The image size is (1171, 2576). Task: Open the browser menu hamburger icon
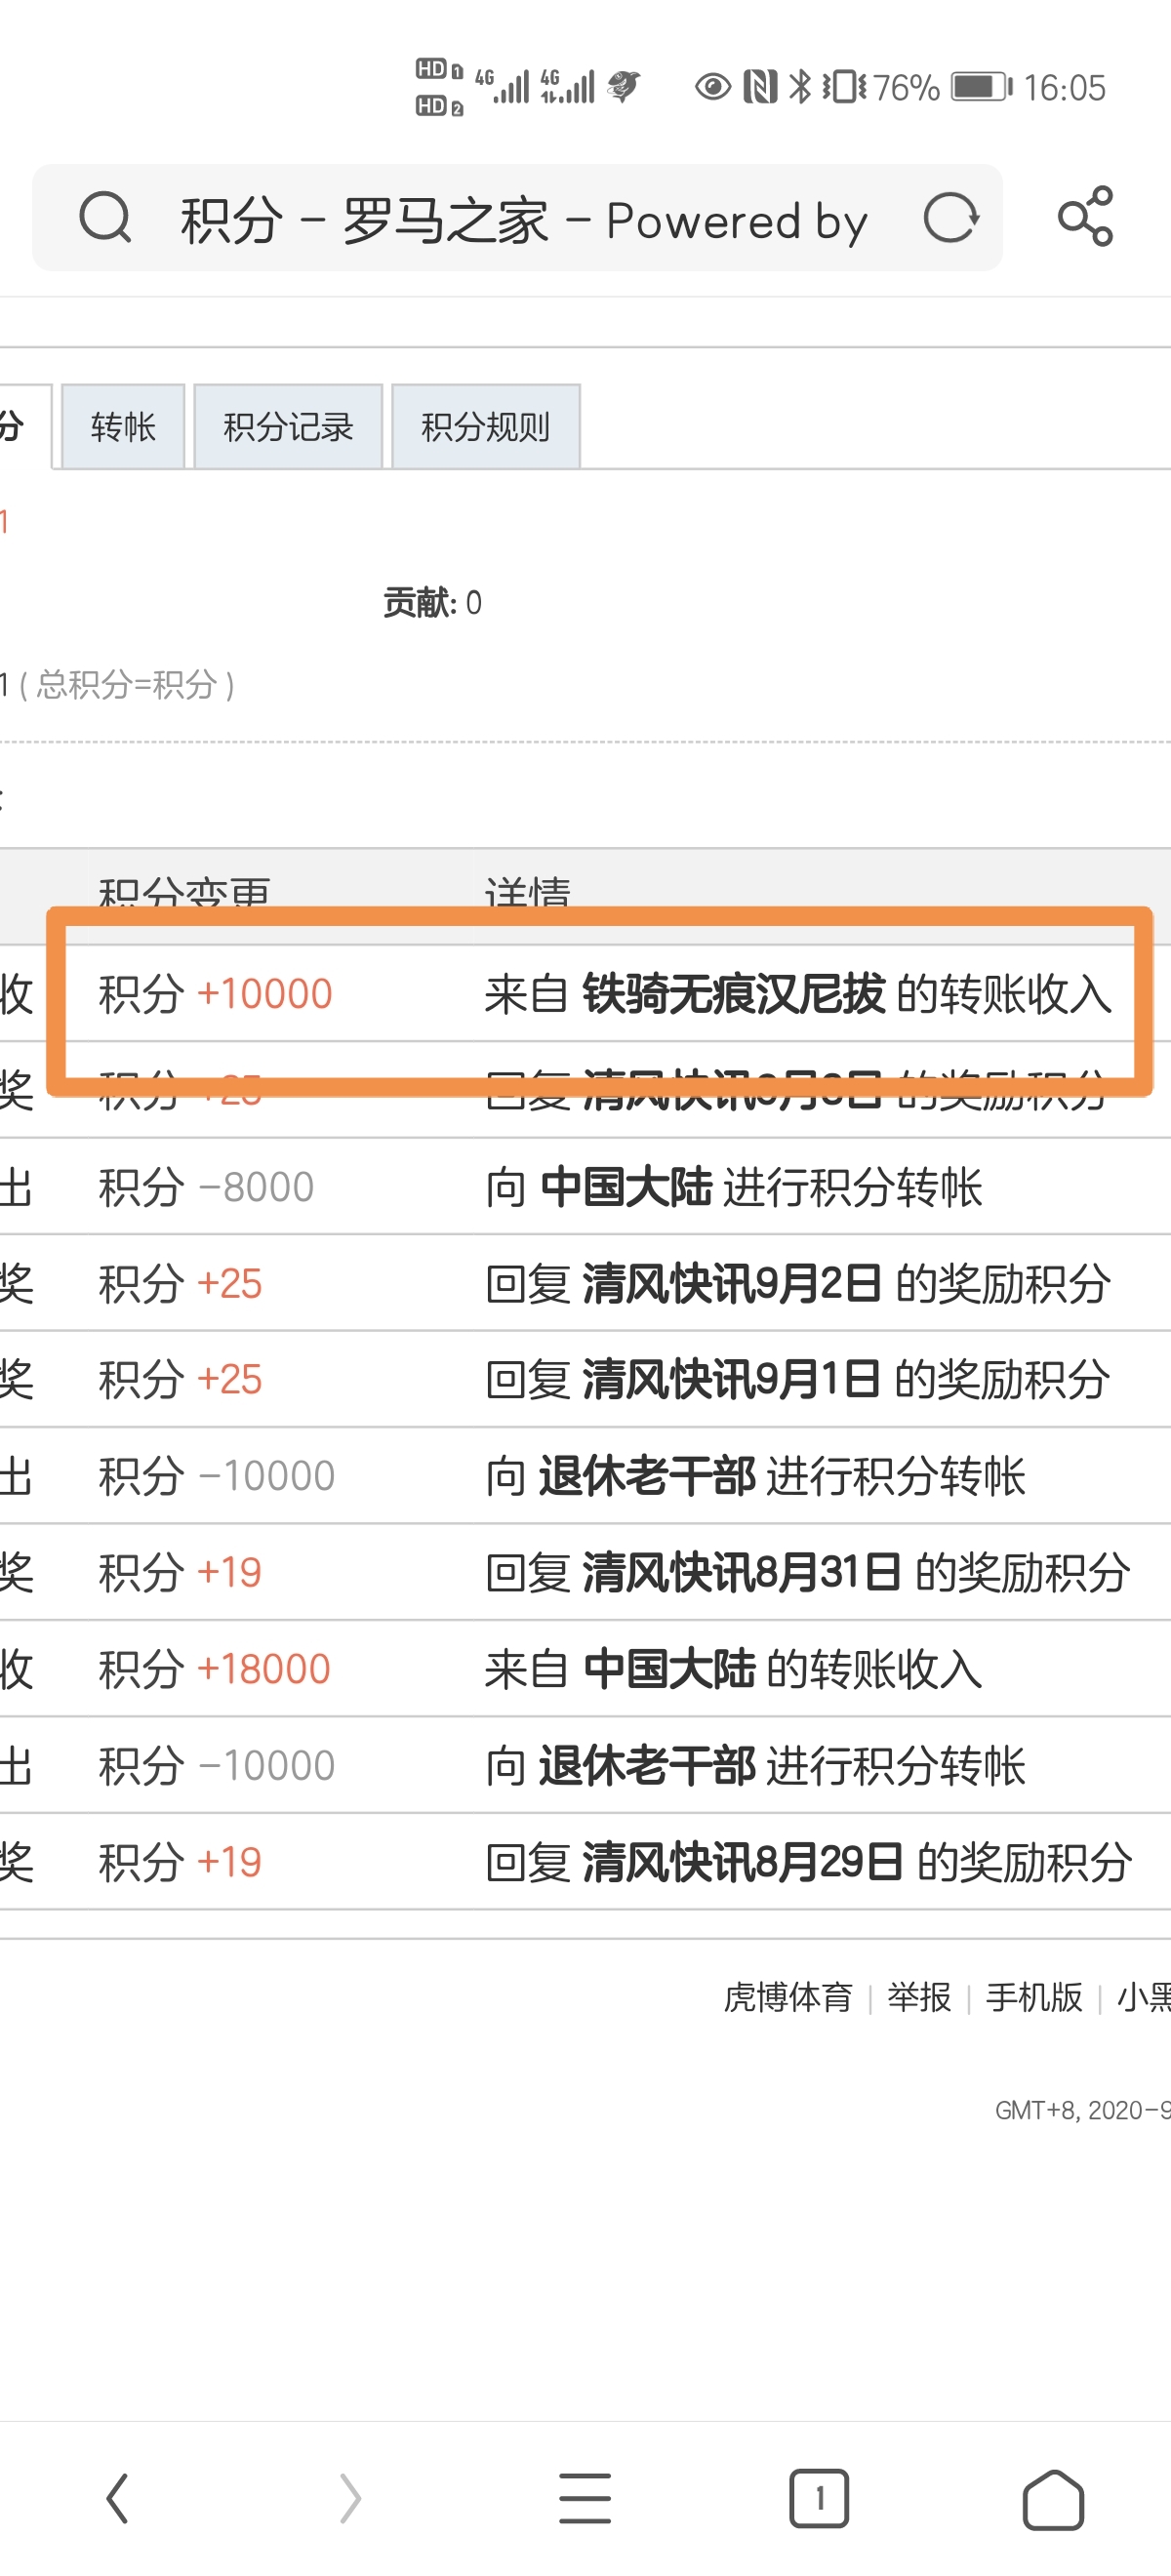585,2498
